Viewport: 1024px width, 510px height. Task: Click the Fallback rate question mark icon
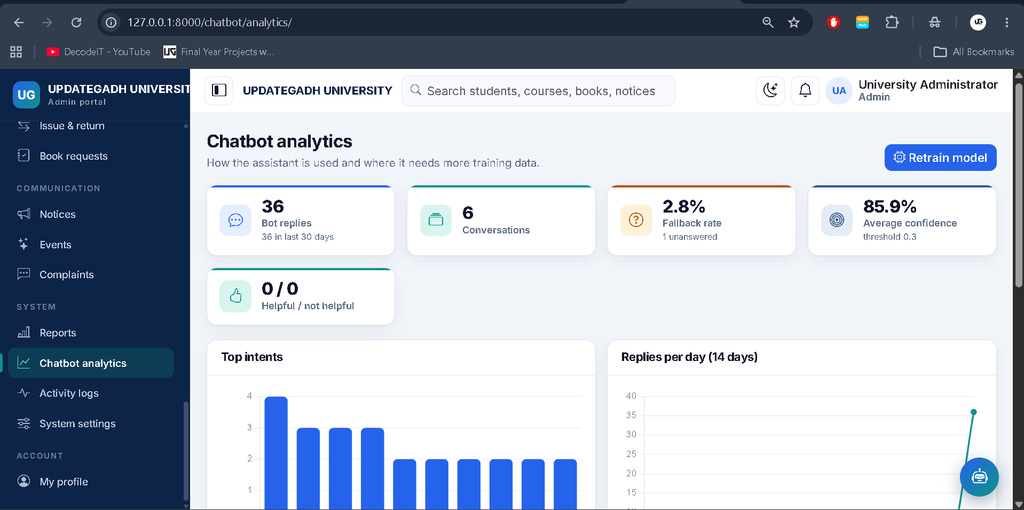pos(636,220)
